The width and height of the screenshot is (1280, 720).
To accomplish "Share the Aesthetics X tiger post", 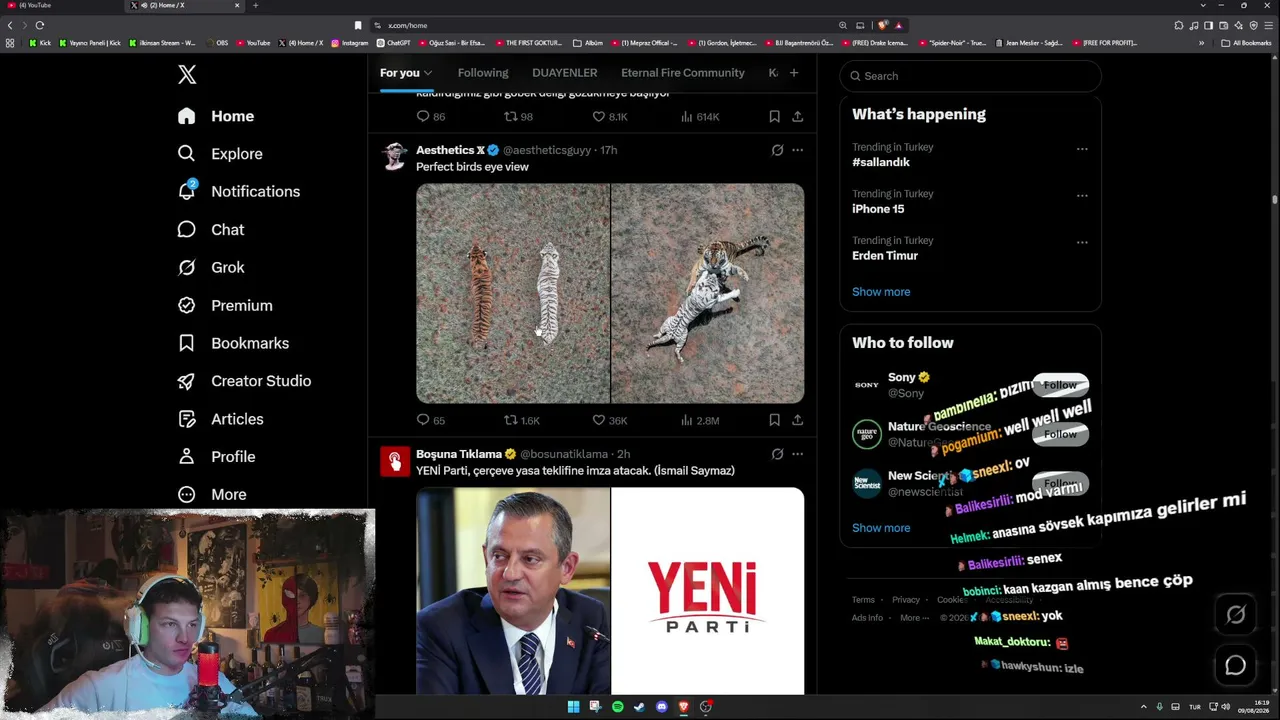I will tap(797, 420).
